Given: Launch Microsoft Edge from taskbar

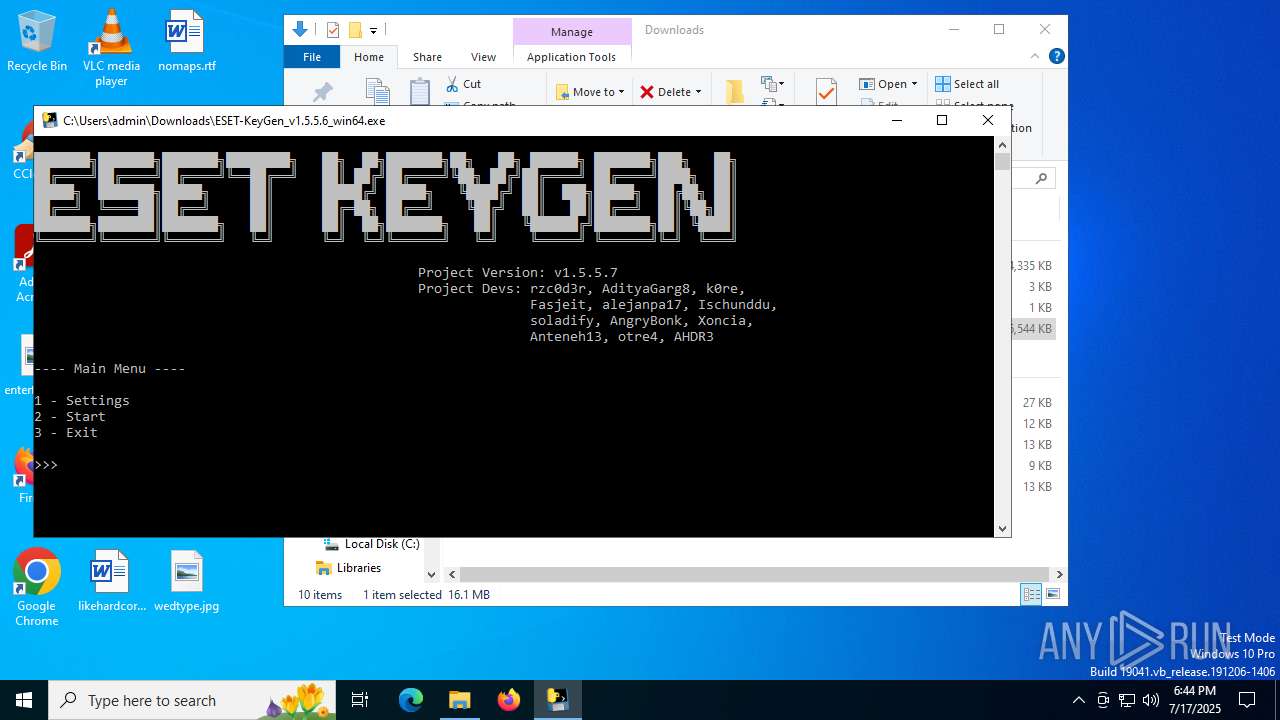Looking at the screenshot, I should coord(411,700).
